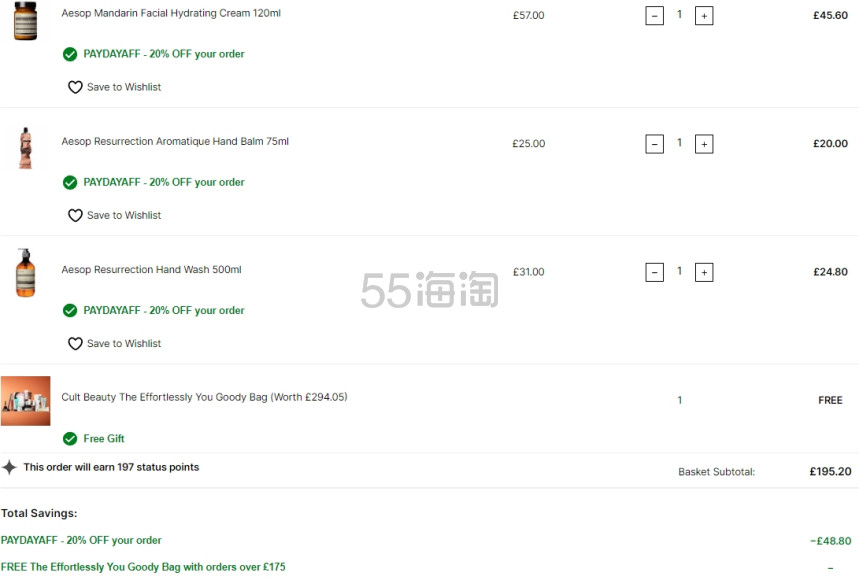This screenshot has height=580, width=859.
Task: Open Aesop Resurrection Aromatique Hand Balm 75ml link
Action: [x=175, y=141]
